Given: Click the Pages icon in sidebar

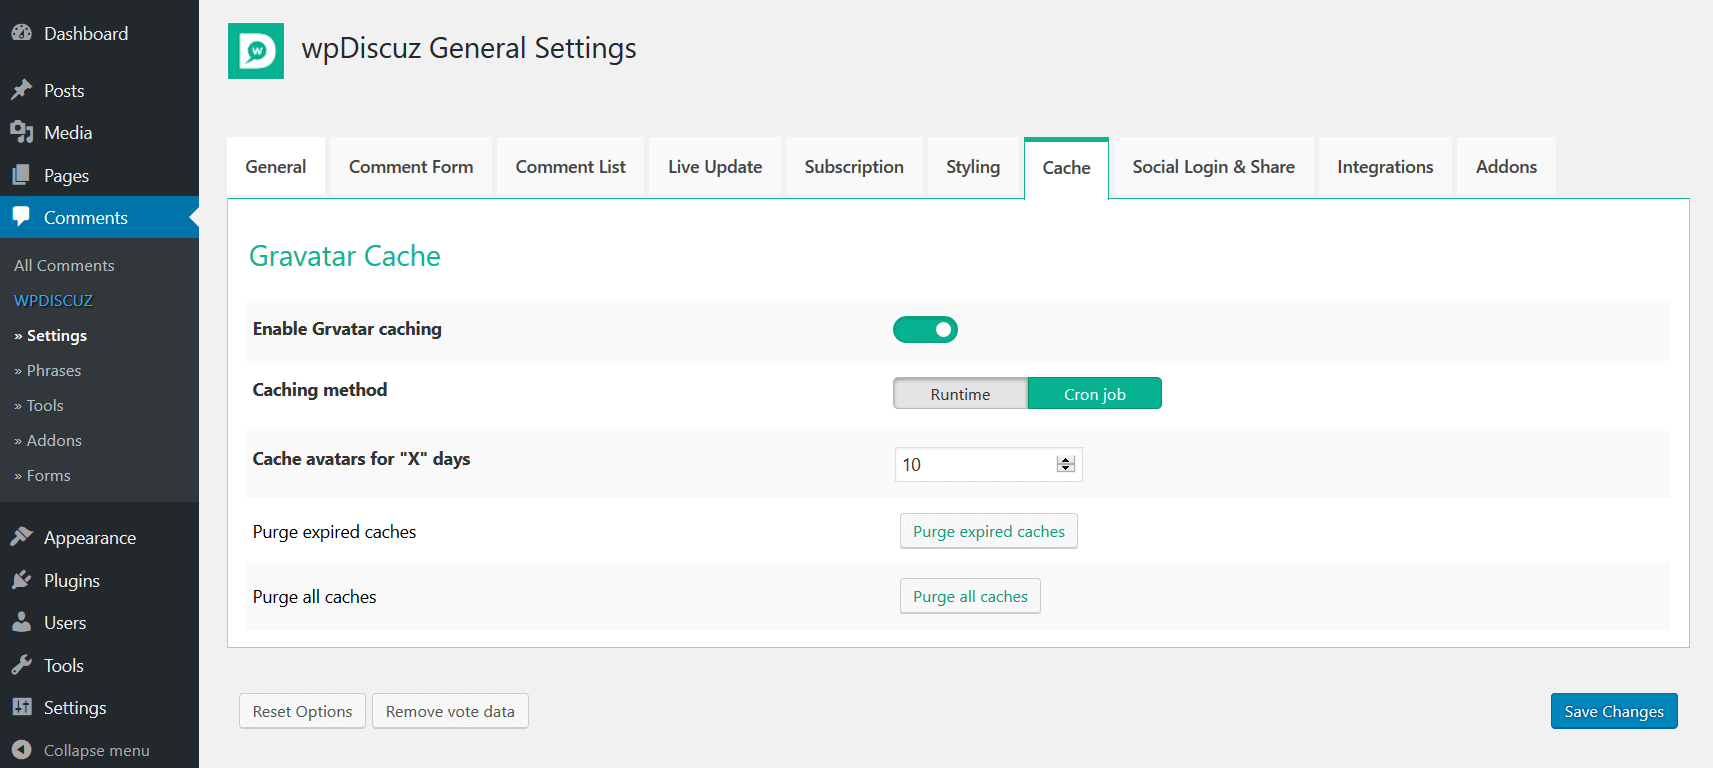Looking at the screenshot, I should click(21, 175).
